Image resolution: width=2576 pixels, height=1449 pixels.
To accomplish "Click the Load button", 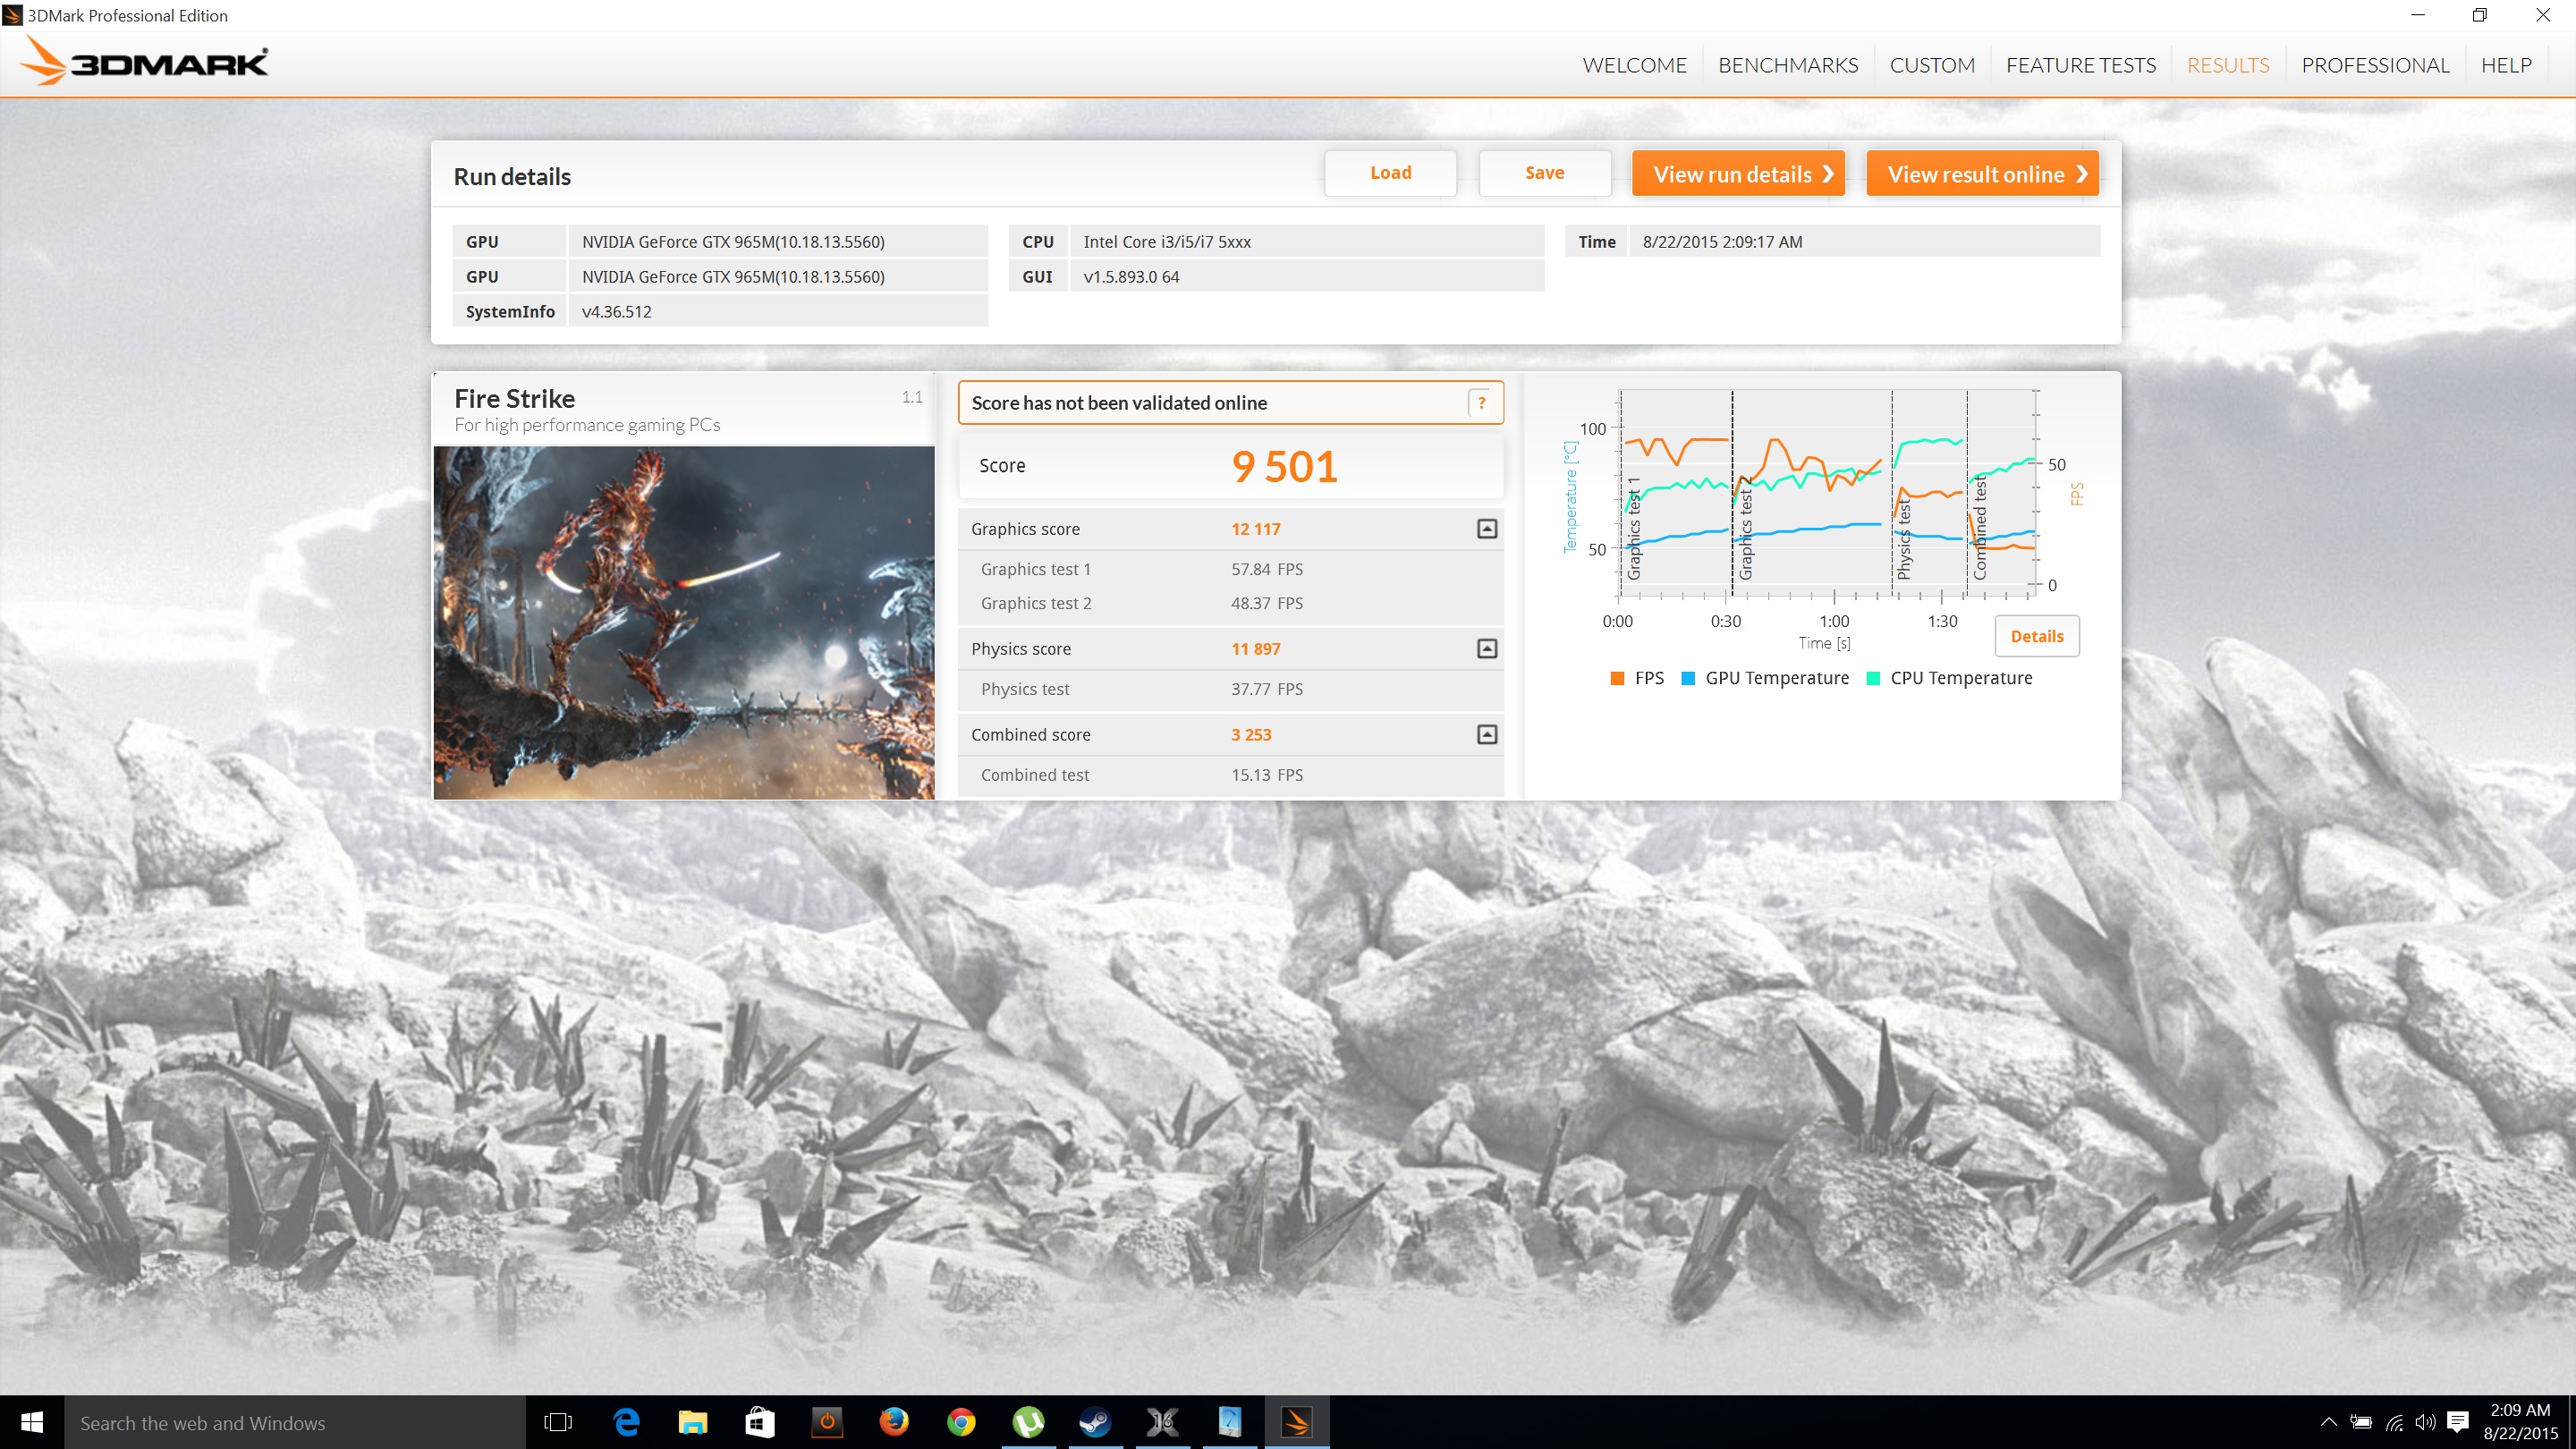I will 1390,173.
